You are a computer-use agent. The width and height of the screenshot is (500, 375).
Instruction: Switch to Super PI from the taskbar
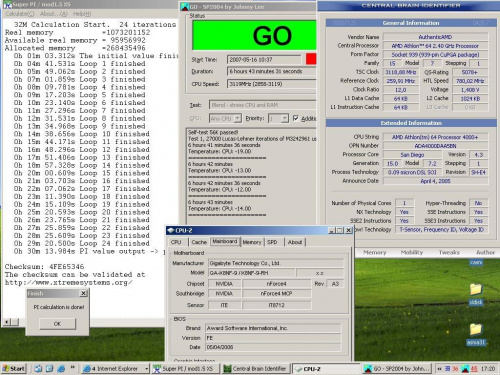185,369
